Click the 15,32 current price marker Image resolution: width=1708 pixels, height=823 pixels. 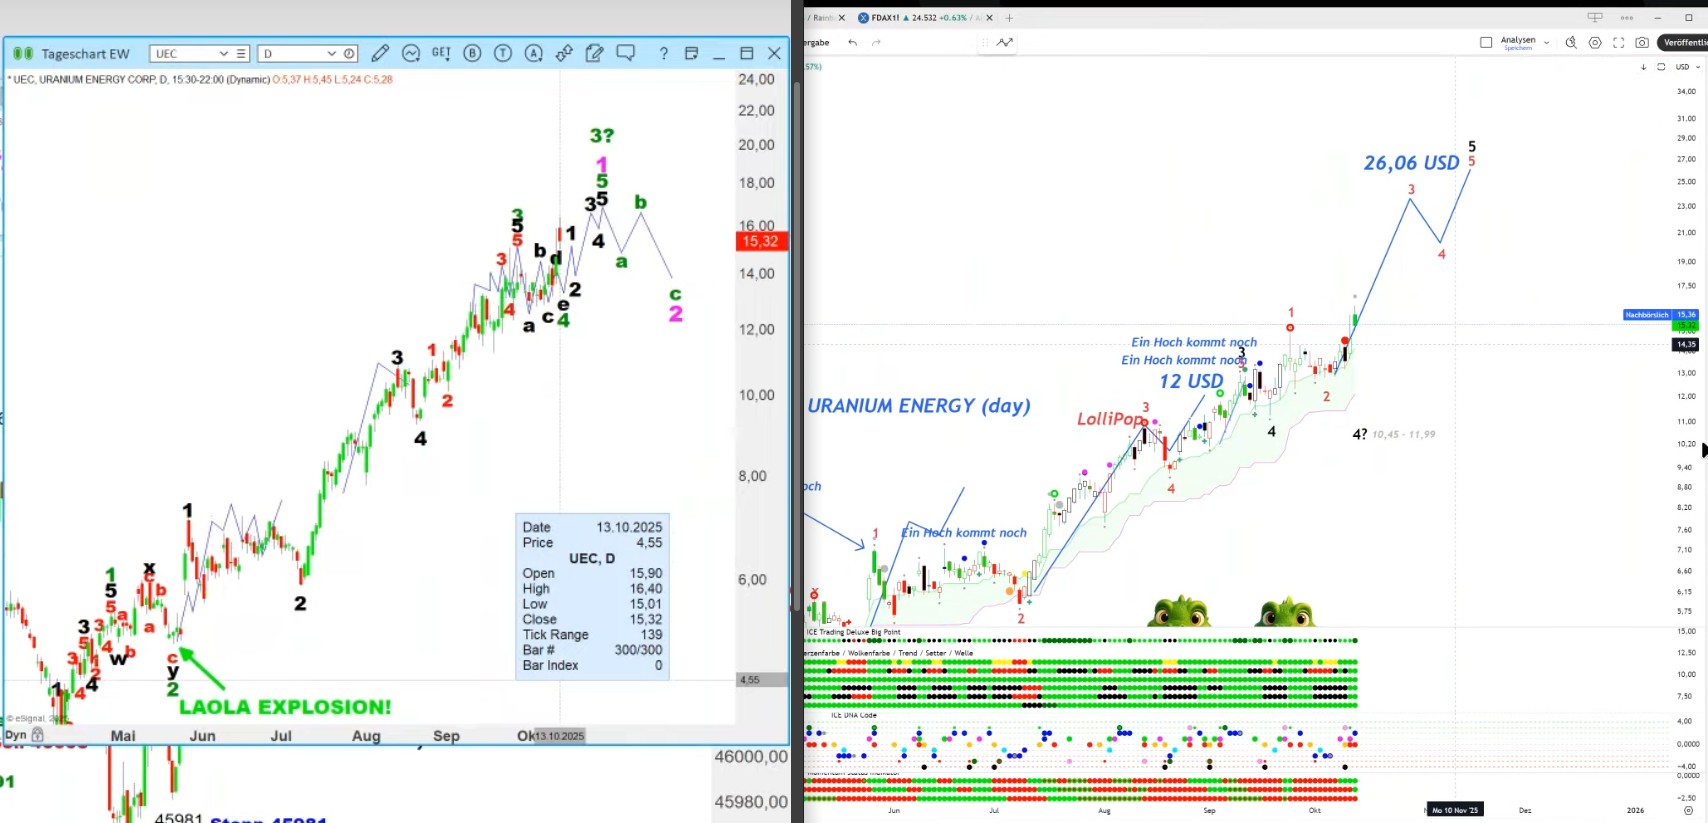click(761, 241)
